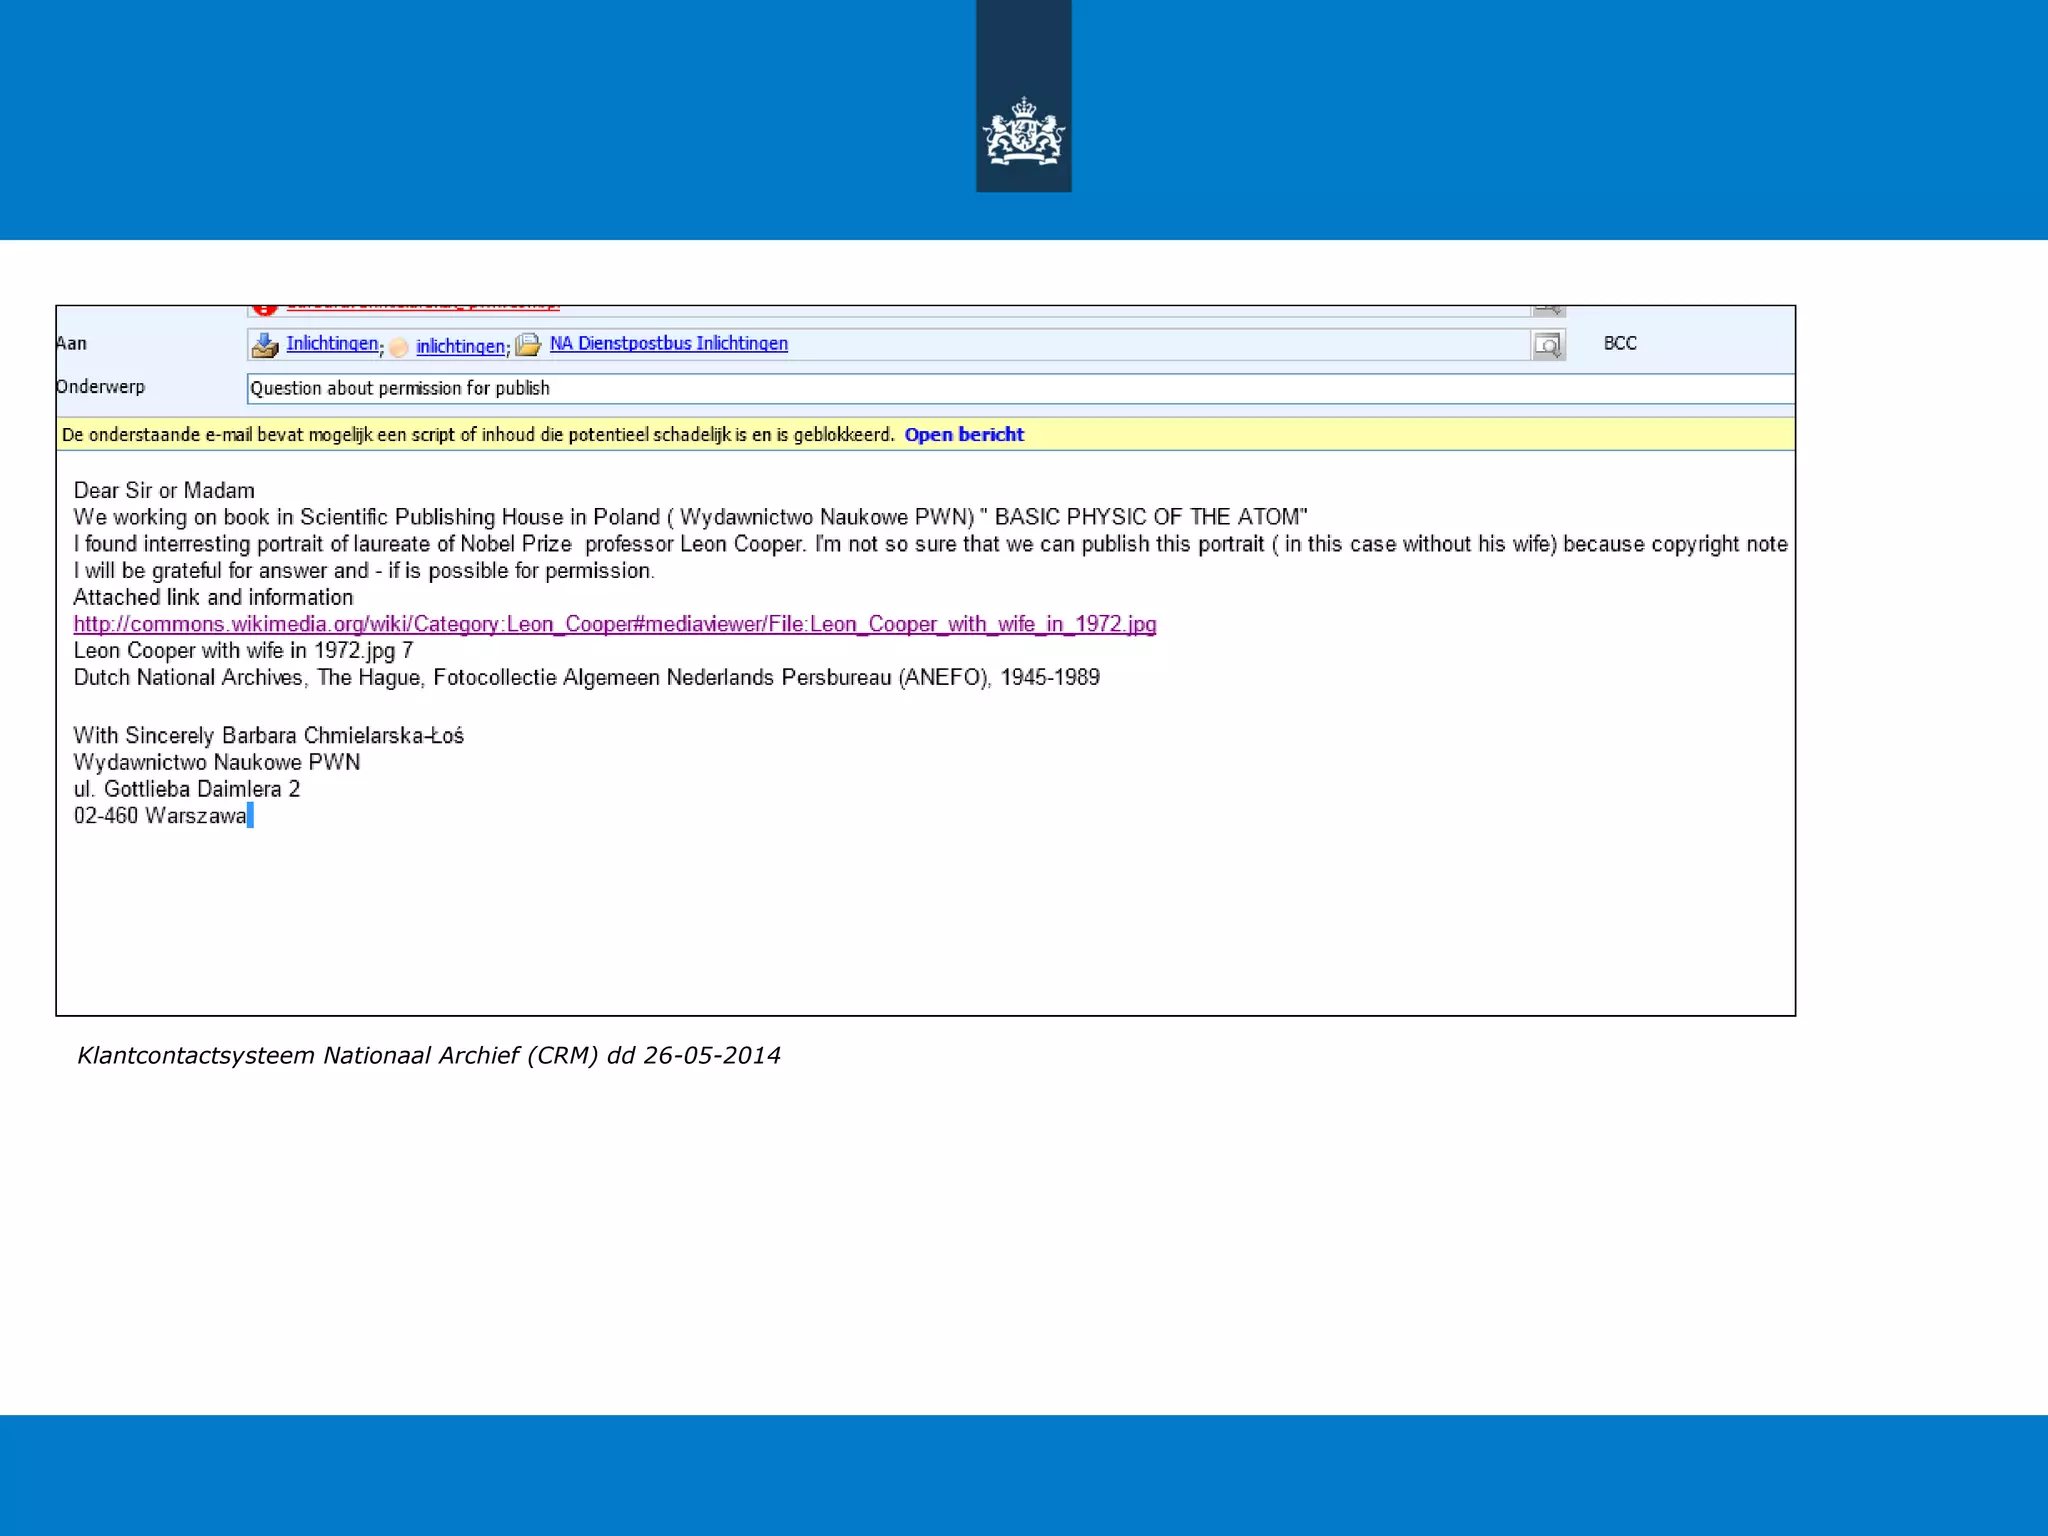Click the 'With Sincerely Barbara Chmielarska-Łoś' line

[x=269, y=736]
